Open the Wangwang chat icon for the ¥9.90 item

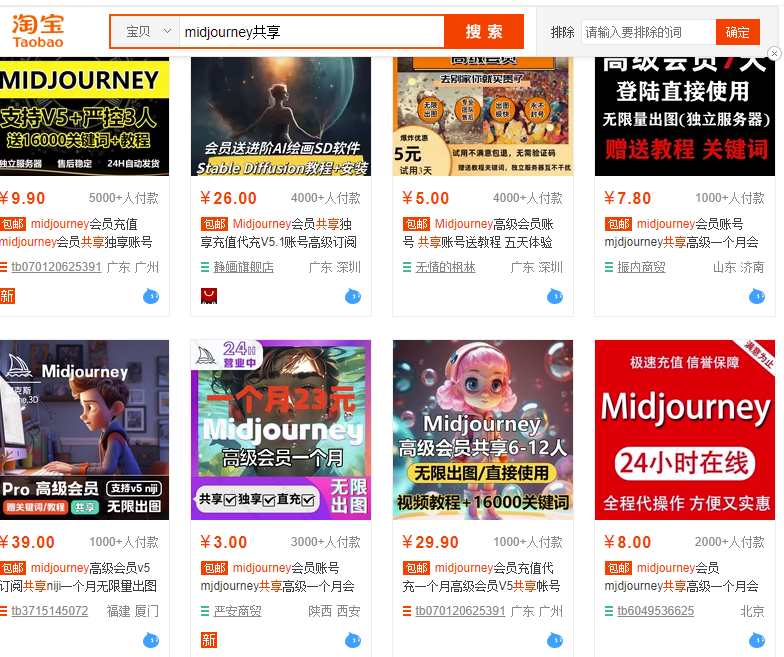151,296
